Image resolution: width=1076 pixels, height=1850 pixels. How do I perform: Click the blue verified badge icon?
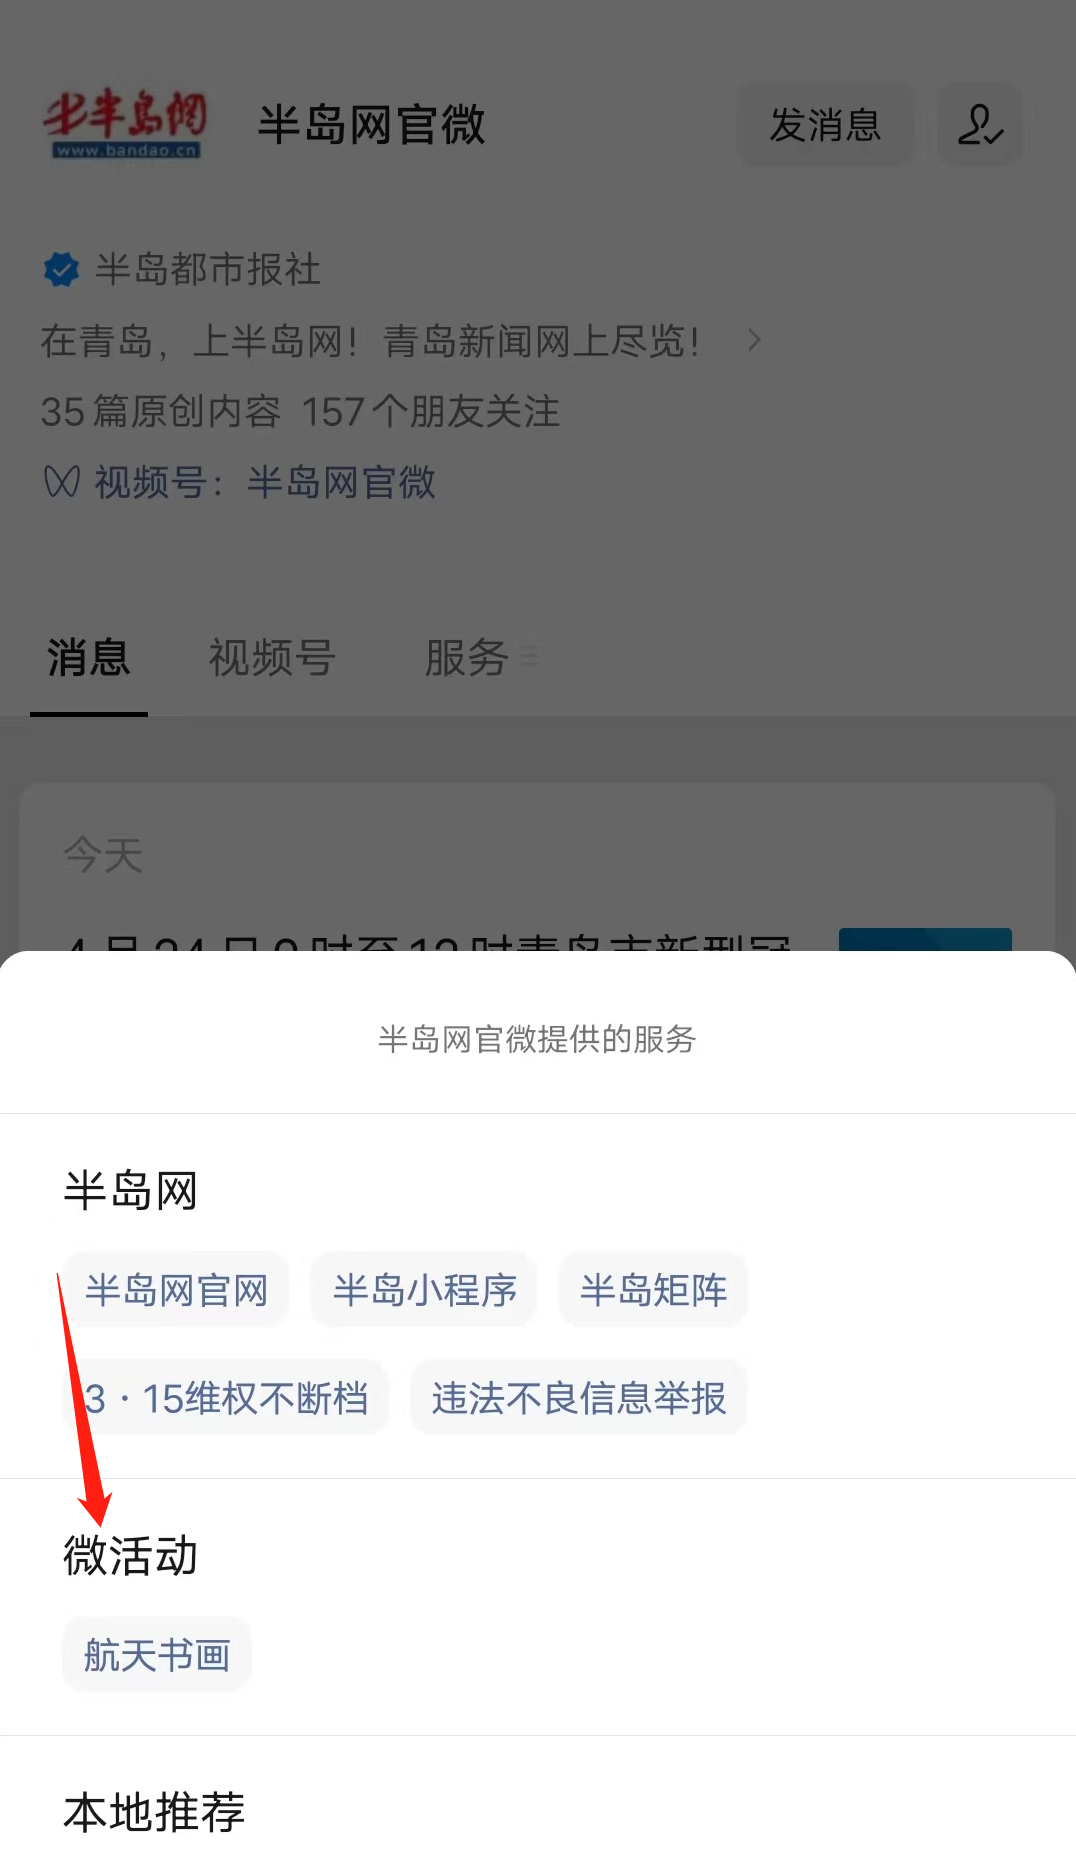[x=62, y=269]
